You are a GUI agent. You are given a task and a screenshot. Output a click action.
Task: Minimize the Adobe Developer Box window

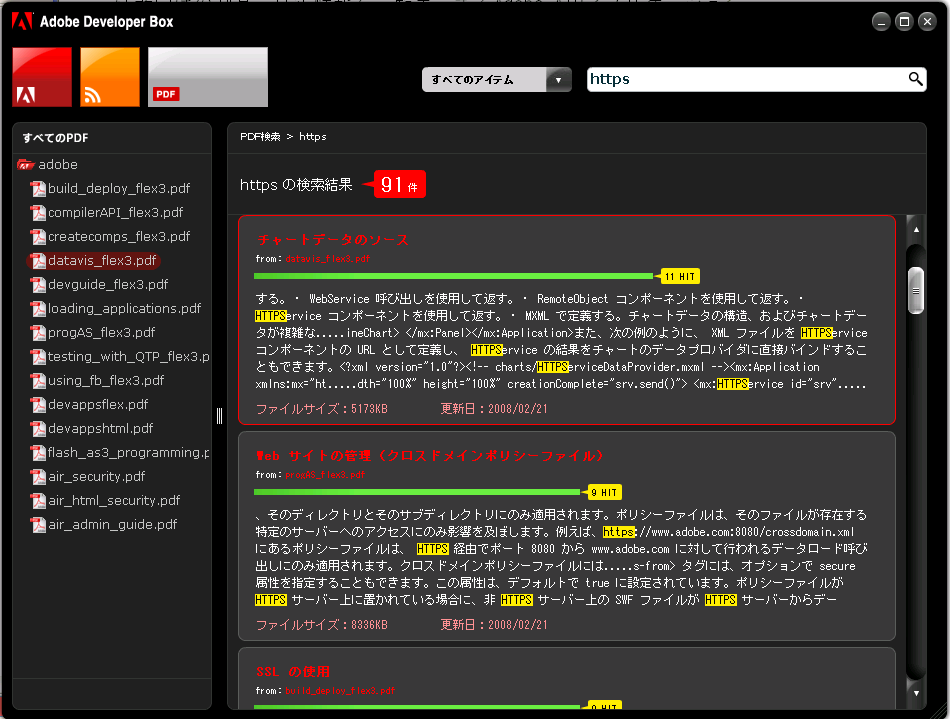pos(881,22)
